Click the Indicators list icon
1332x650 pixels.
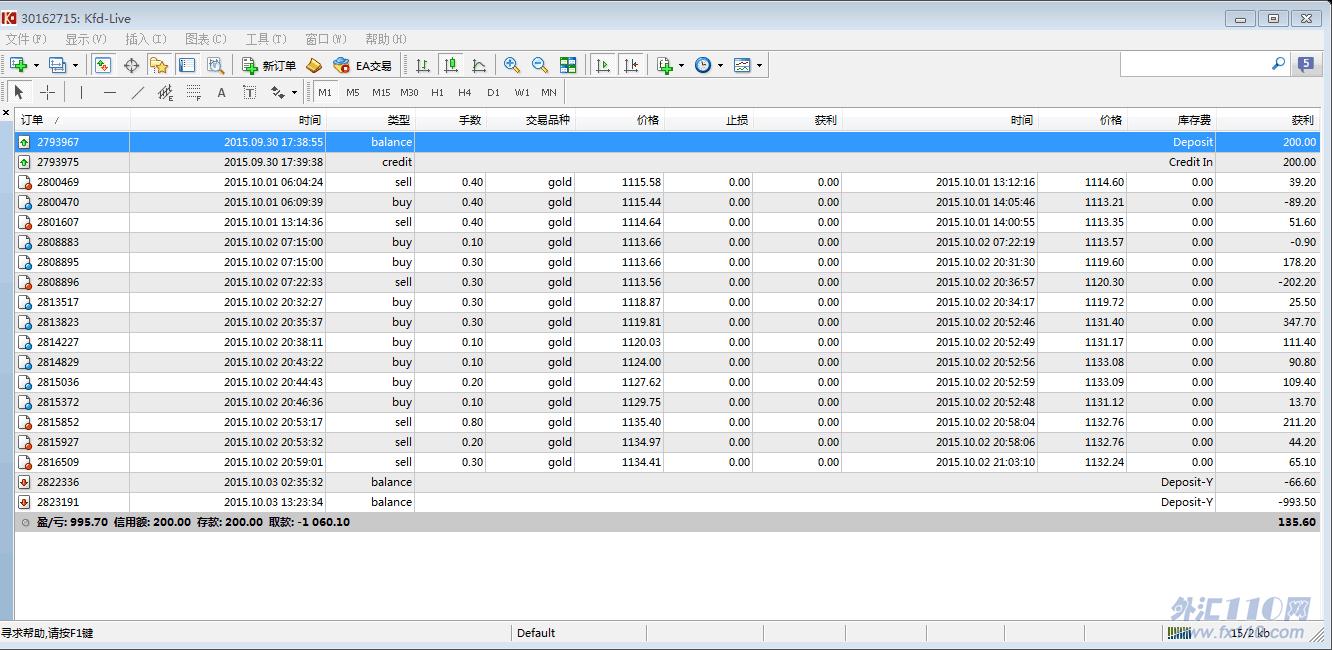click(x=665, y=65)
